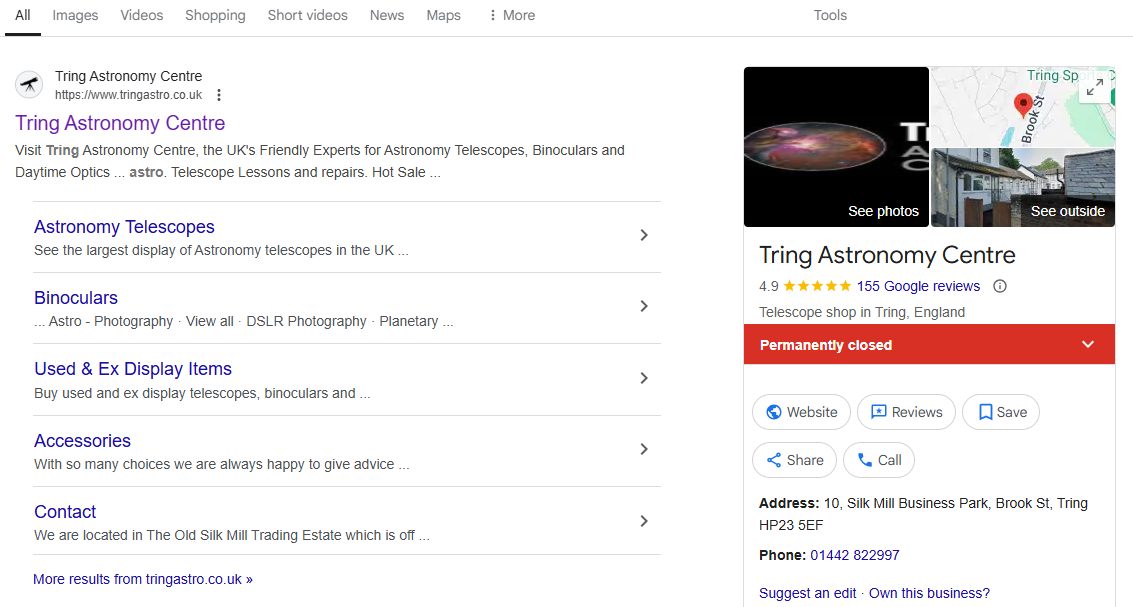Image resolution: width=1133 pixels, height=607 pixels.
Task: Open the three-dot menu beside tringastro.co.uk URL
Action: (219, 95)
